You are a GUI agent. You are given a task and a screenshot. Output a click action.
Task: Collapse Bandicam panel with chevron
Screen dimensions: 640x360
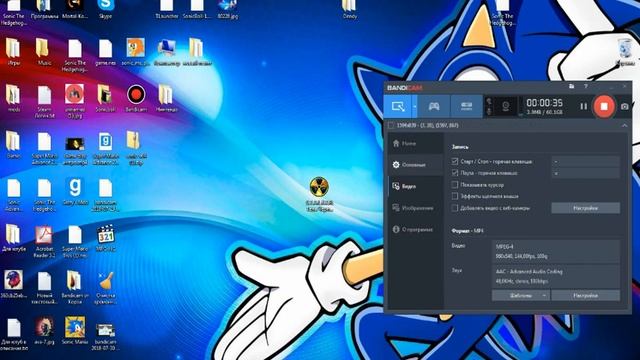[x=624, y=126]
